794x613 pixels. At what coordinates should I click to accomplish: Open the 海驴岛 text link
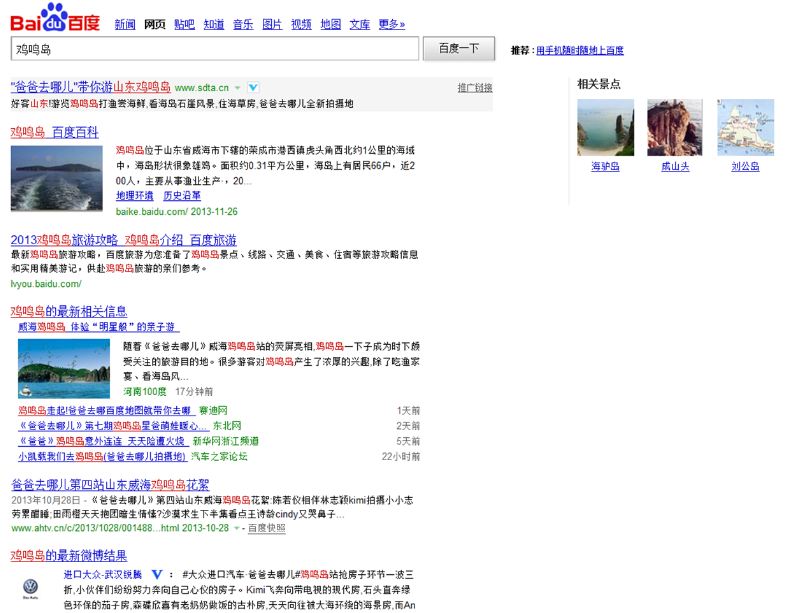(x=606, y=166)
